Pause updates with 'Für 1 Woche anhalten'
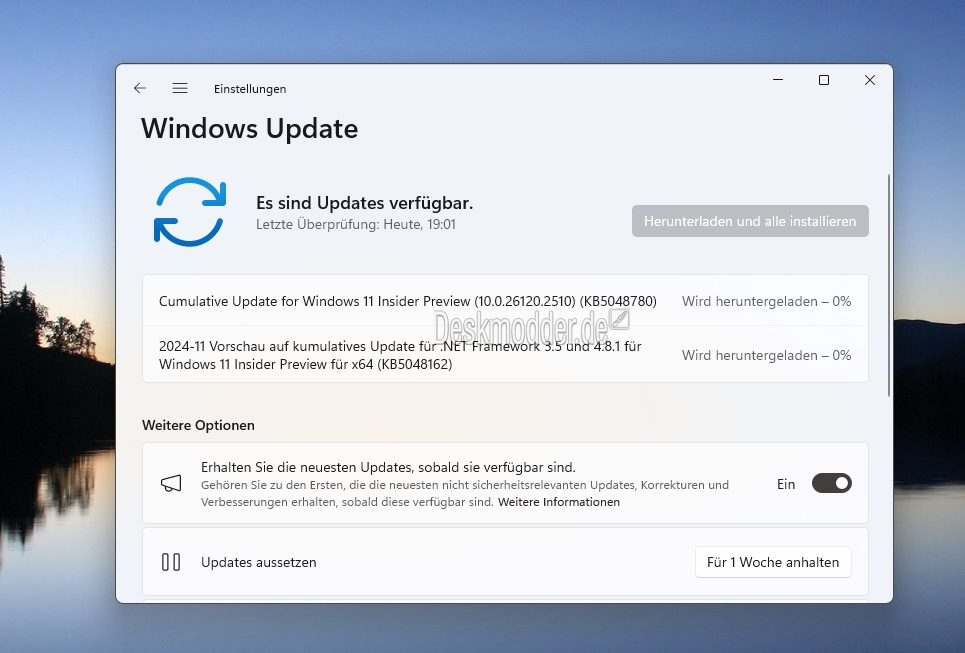The image size is (965, 653). (773, 562)
